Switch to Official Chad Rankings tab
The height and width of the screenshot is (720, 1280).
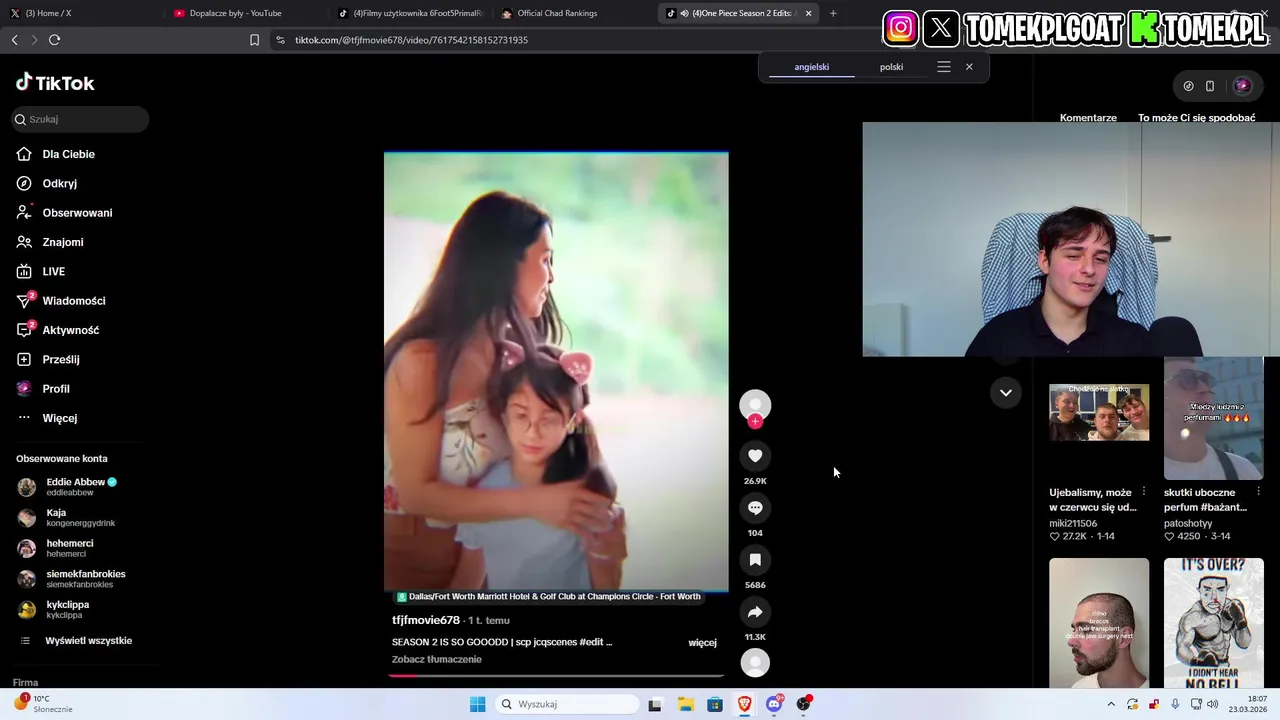570,13
